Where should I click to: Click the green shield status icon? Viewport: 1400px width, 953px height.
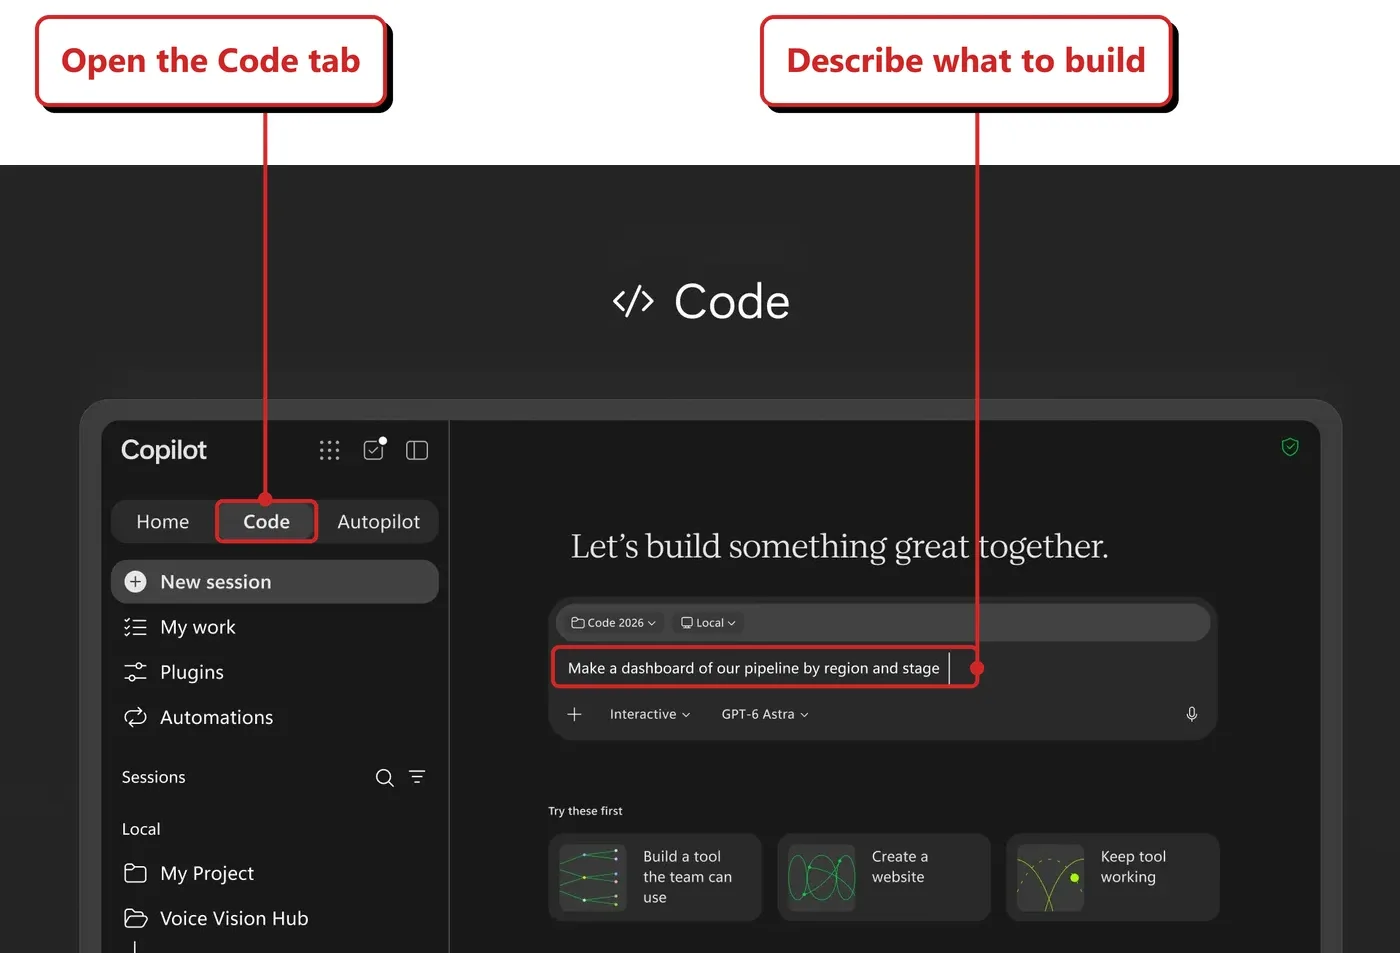coord(1290,447)
